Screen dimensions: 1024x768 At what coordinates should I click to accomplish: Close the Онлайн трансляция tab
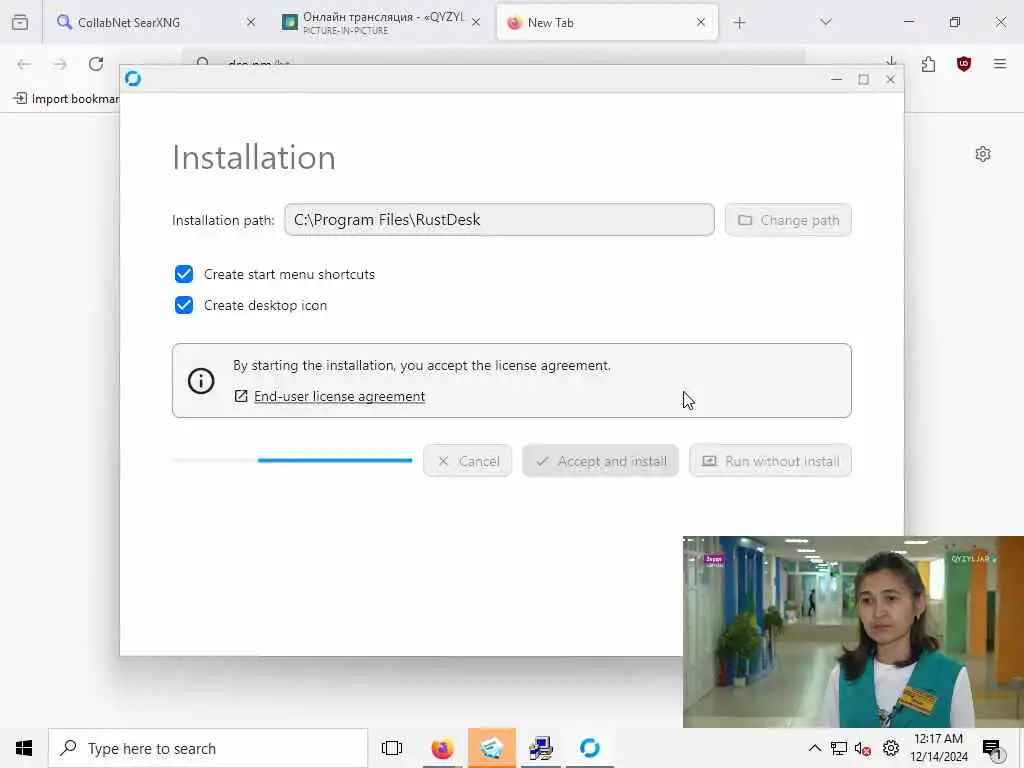pyautogui.click(x=476, y=22)
